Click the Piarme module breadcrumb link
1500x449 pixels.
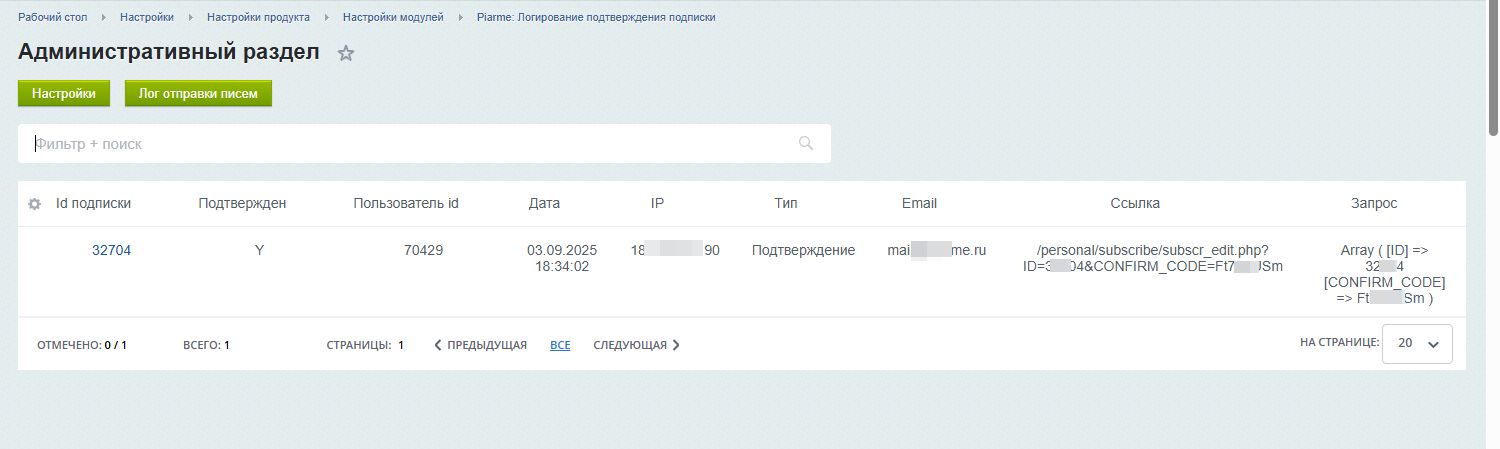596,17
